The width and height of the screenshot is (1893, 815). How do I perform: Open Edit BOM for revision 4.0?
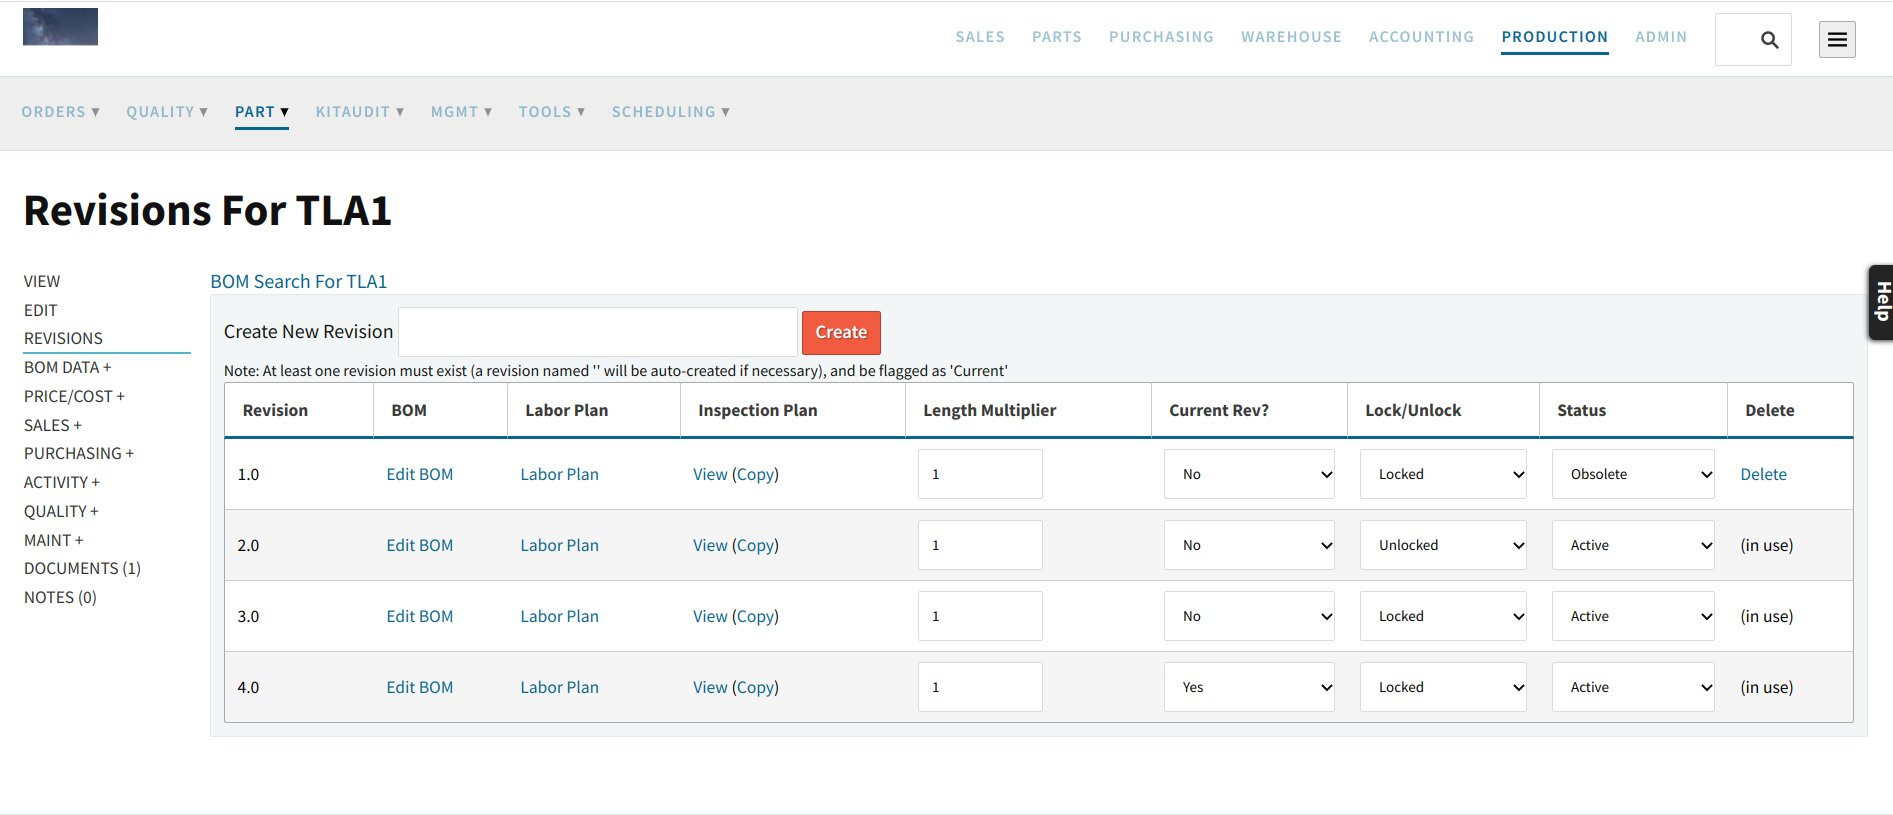[420, 687]
